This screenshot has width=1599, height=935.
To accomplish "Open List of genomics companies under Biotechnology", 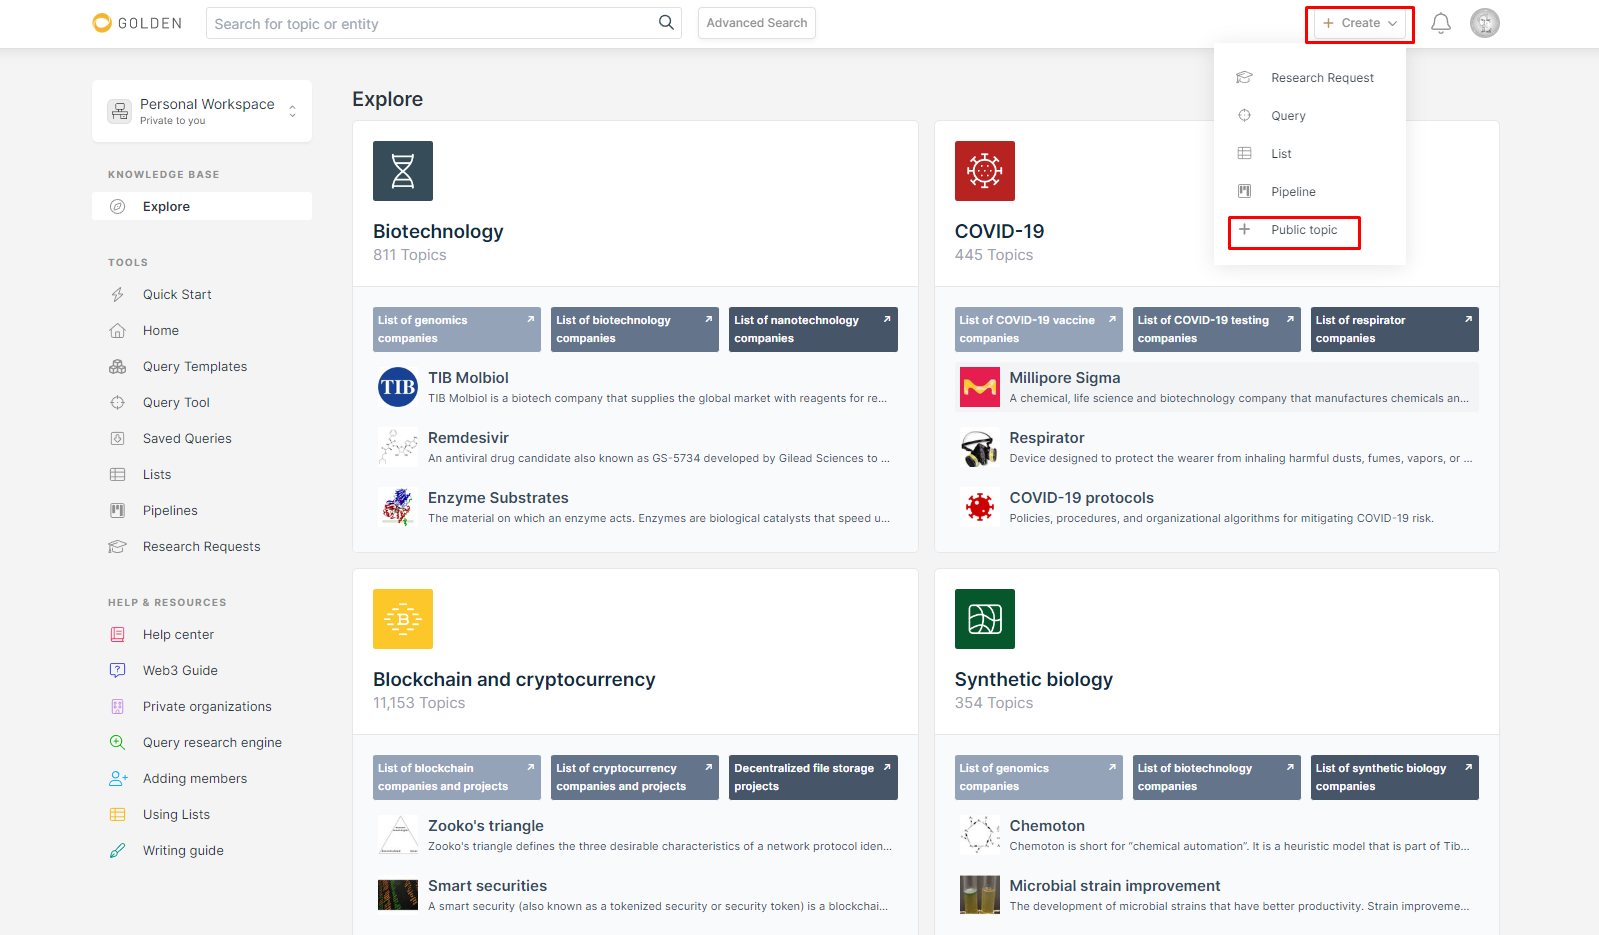I will pos(456,329).
